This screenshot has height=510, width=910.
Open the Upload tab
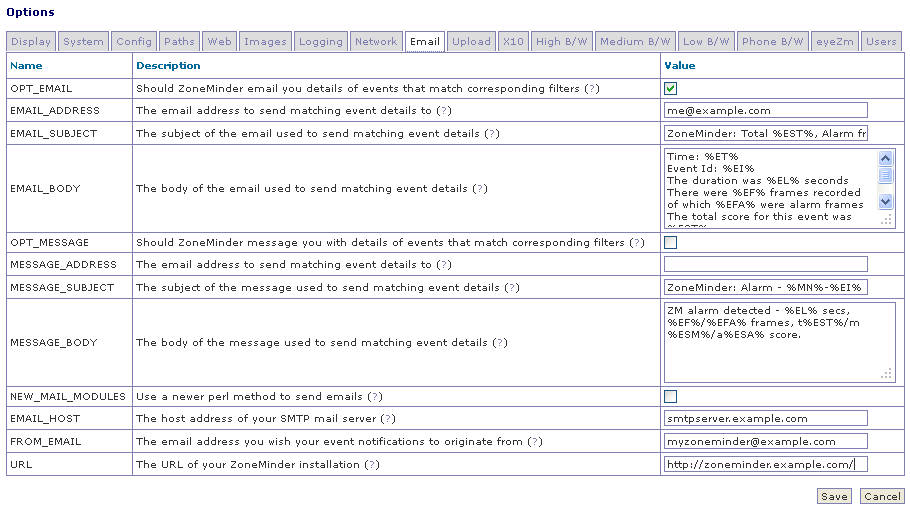pos(471,42)
